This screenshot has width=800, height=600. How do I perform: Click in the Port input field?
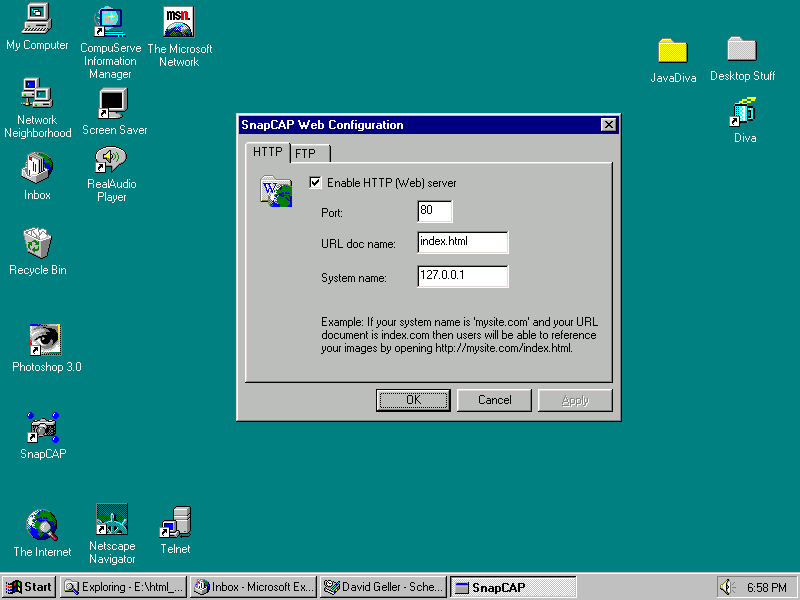click(x=434, y=212)
